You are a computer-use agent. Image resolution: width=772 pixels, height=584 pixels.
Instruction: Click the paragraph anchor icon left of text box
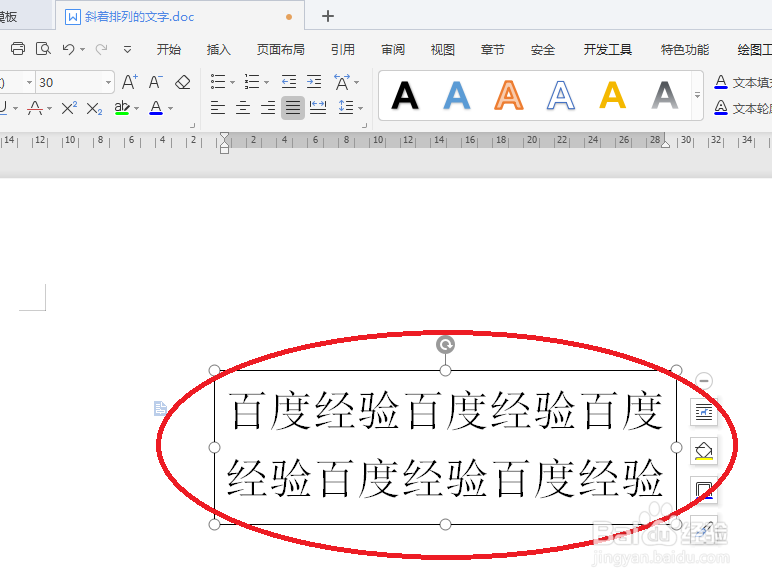pyautogui.click(x=161, y=408)
